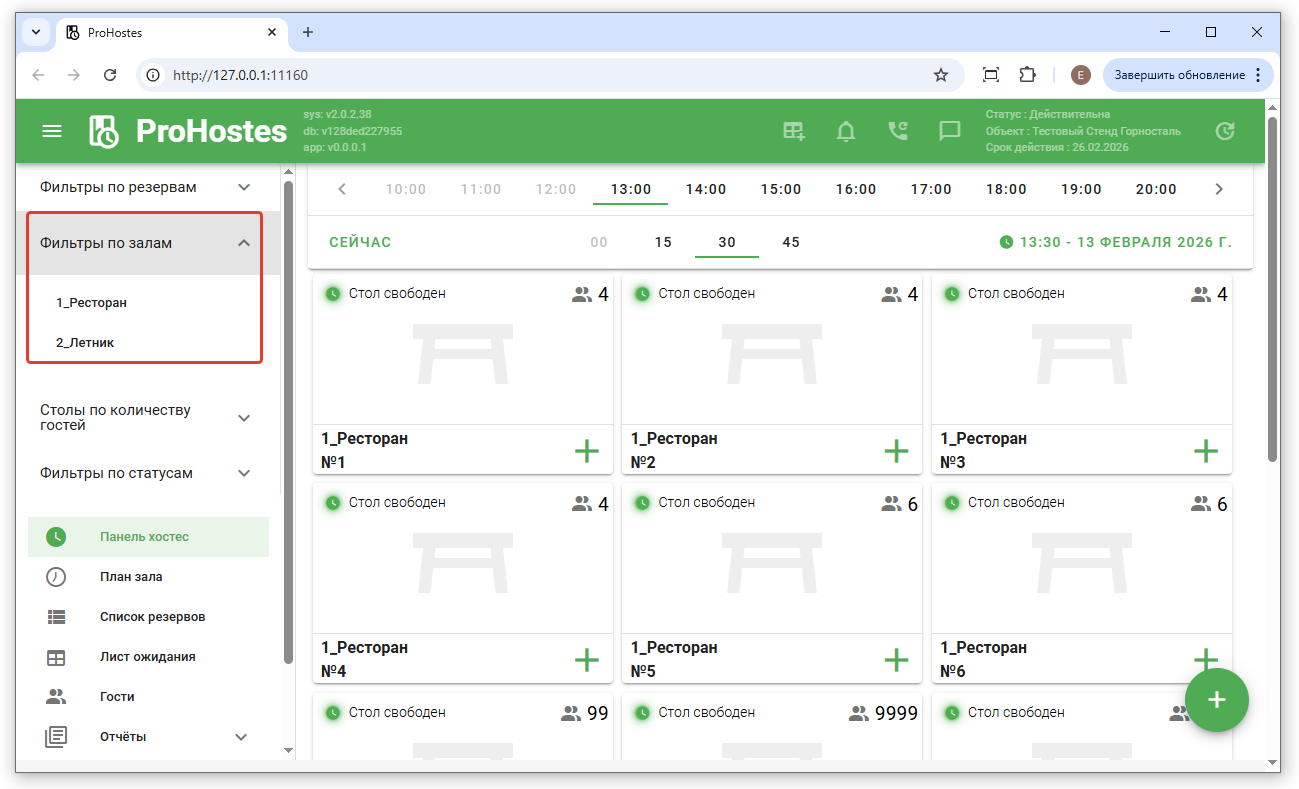Click the green plus on table №5
The height and width of the screenshot is (789, 1299).
point(896,660)
